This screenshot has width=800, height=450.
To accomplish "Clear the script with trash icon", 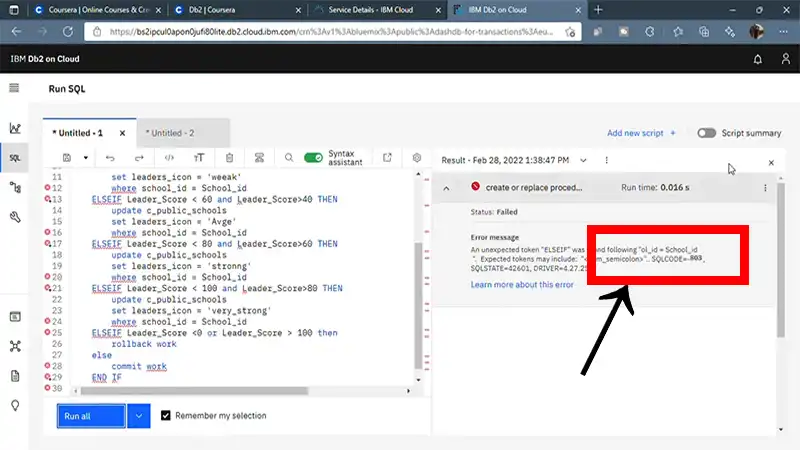I will [x=230, y=158].
